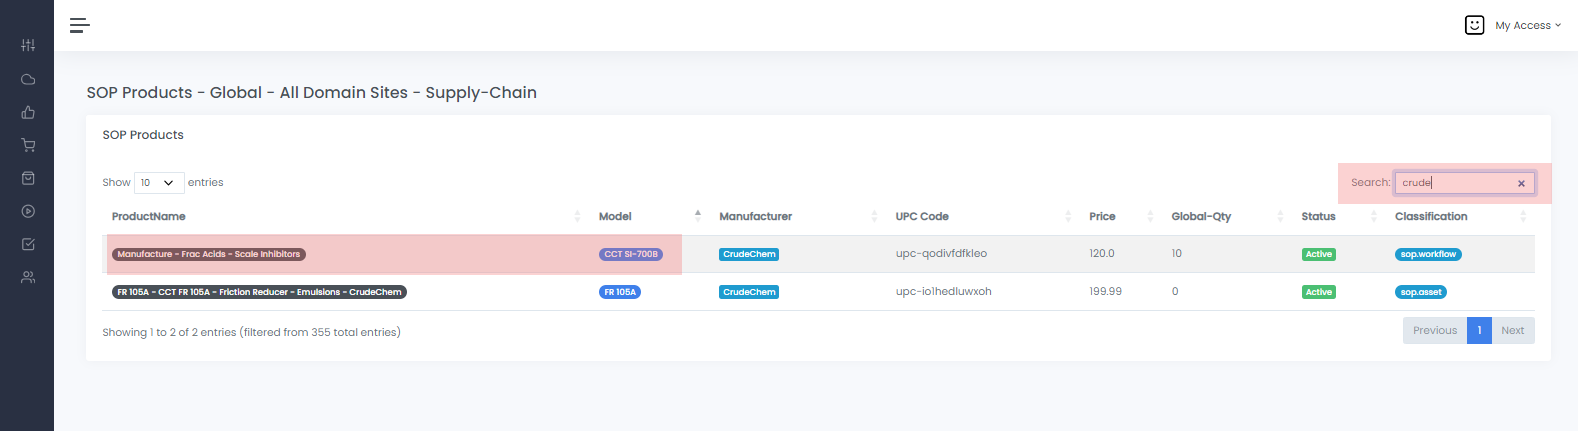Click the sop.workflow classification badge

(x=1428, y=254)
